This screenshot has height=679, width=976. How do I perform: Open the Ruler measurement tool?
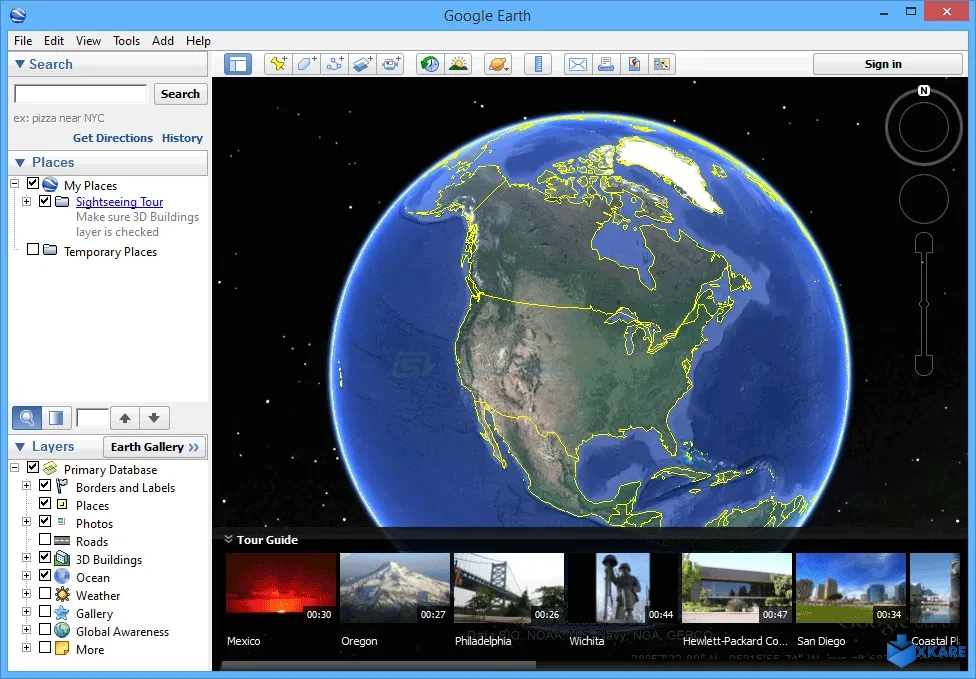point(538,63)
